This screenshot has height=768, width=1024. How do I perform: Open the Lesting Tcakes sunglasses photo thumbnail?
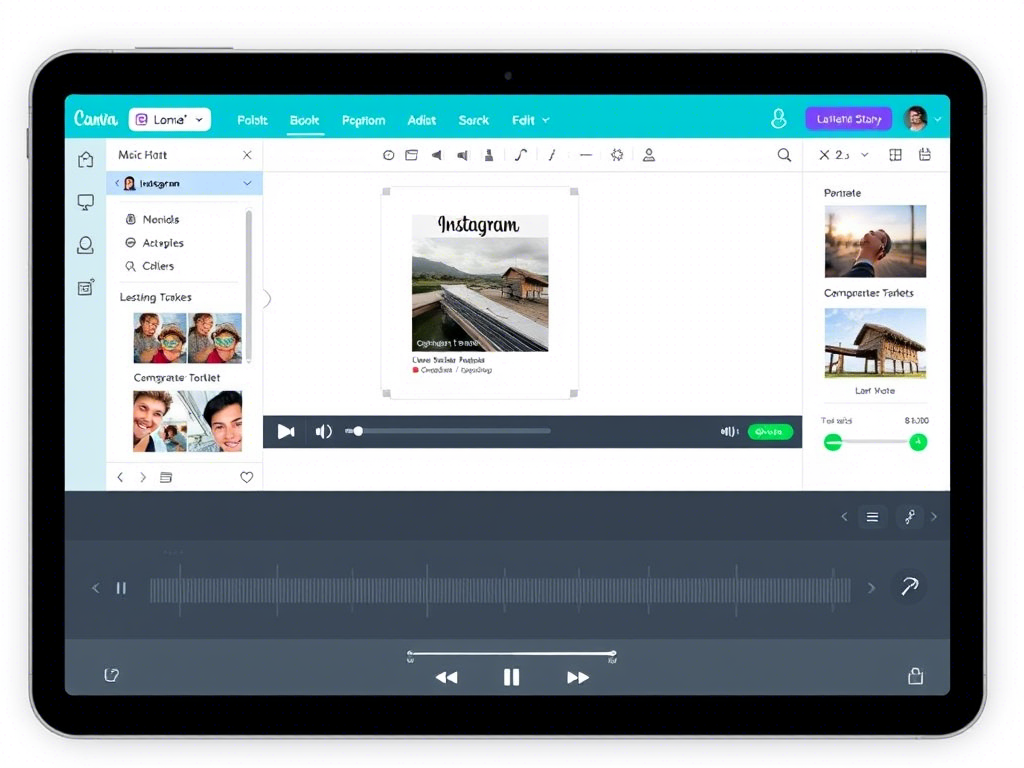pyautogui.click(x=187, y=338)
